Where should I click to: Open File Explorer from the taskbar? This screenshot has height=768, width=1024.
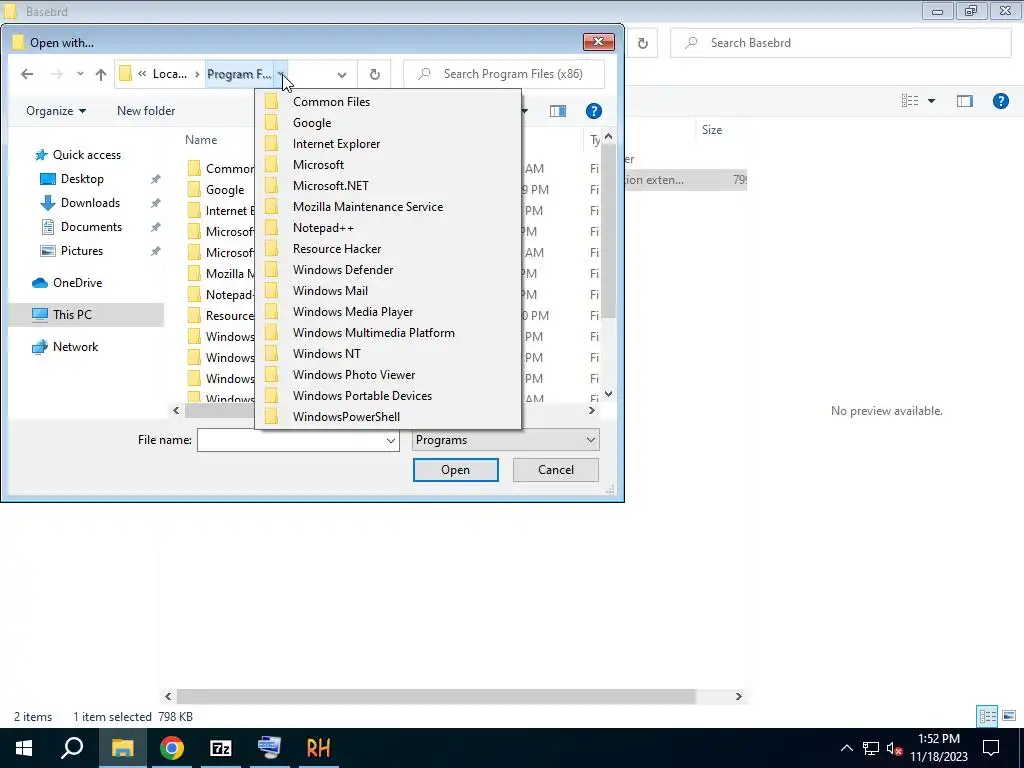pos(122,748)
